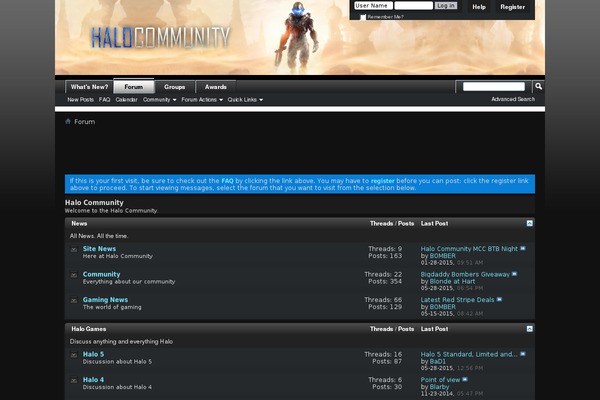Click the 'Posts: 163' text

pos(385,256)
